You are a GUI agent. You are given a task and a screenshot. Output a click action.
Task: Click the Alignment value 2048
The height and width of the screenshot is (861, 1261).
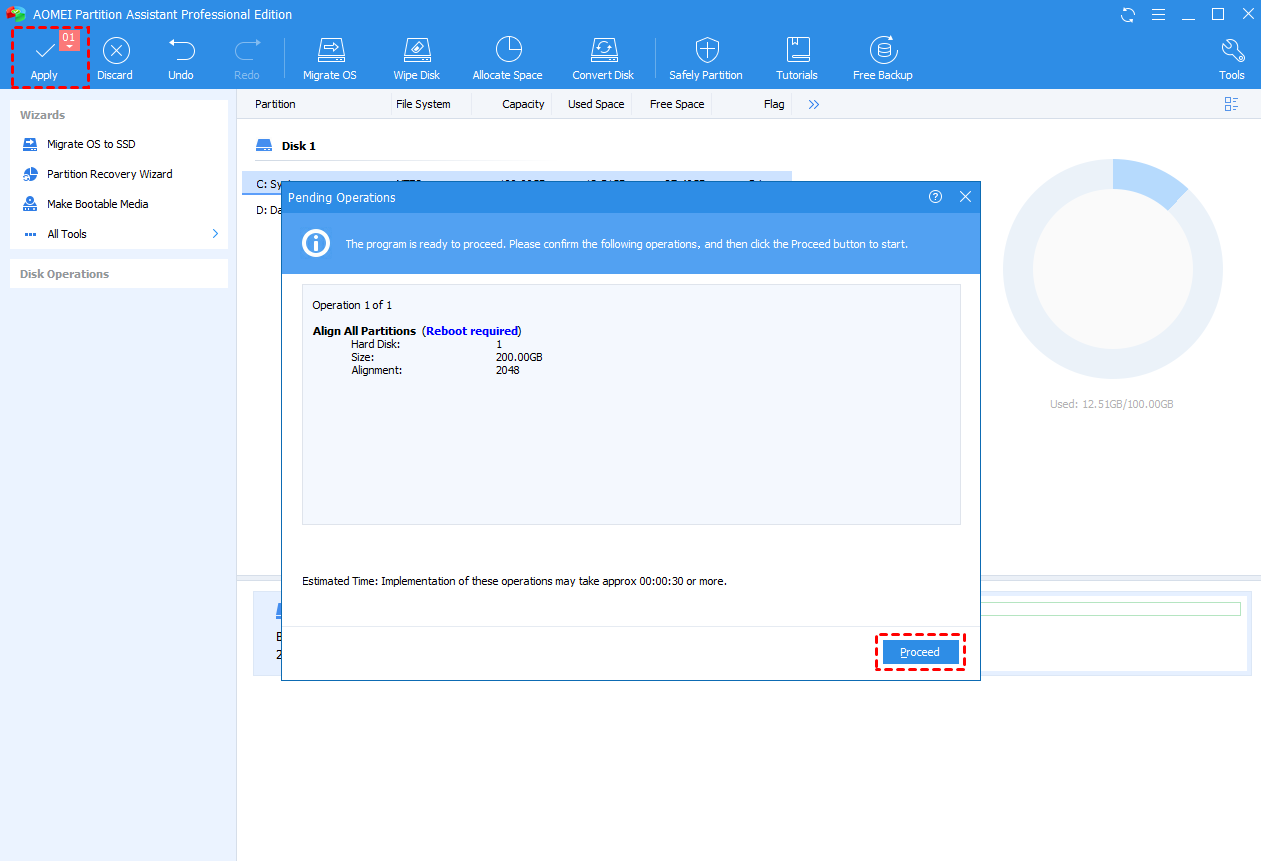pos(507,370)
